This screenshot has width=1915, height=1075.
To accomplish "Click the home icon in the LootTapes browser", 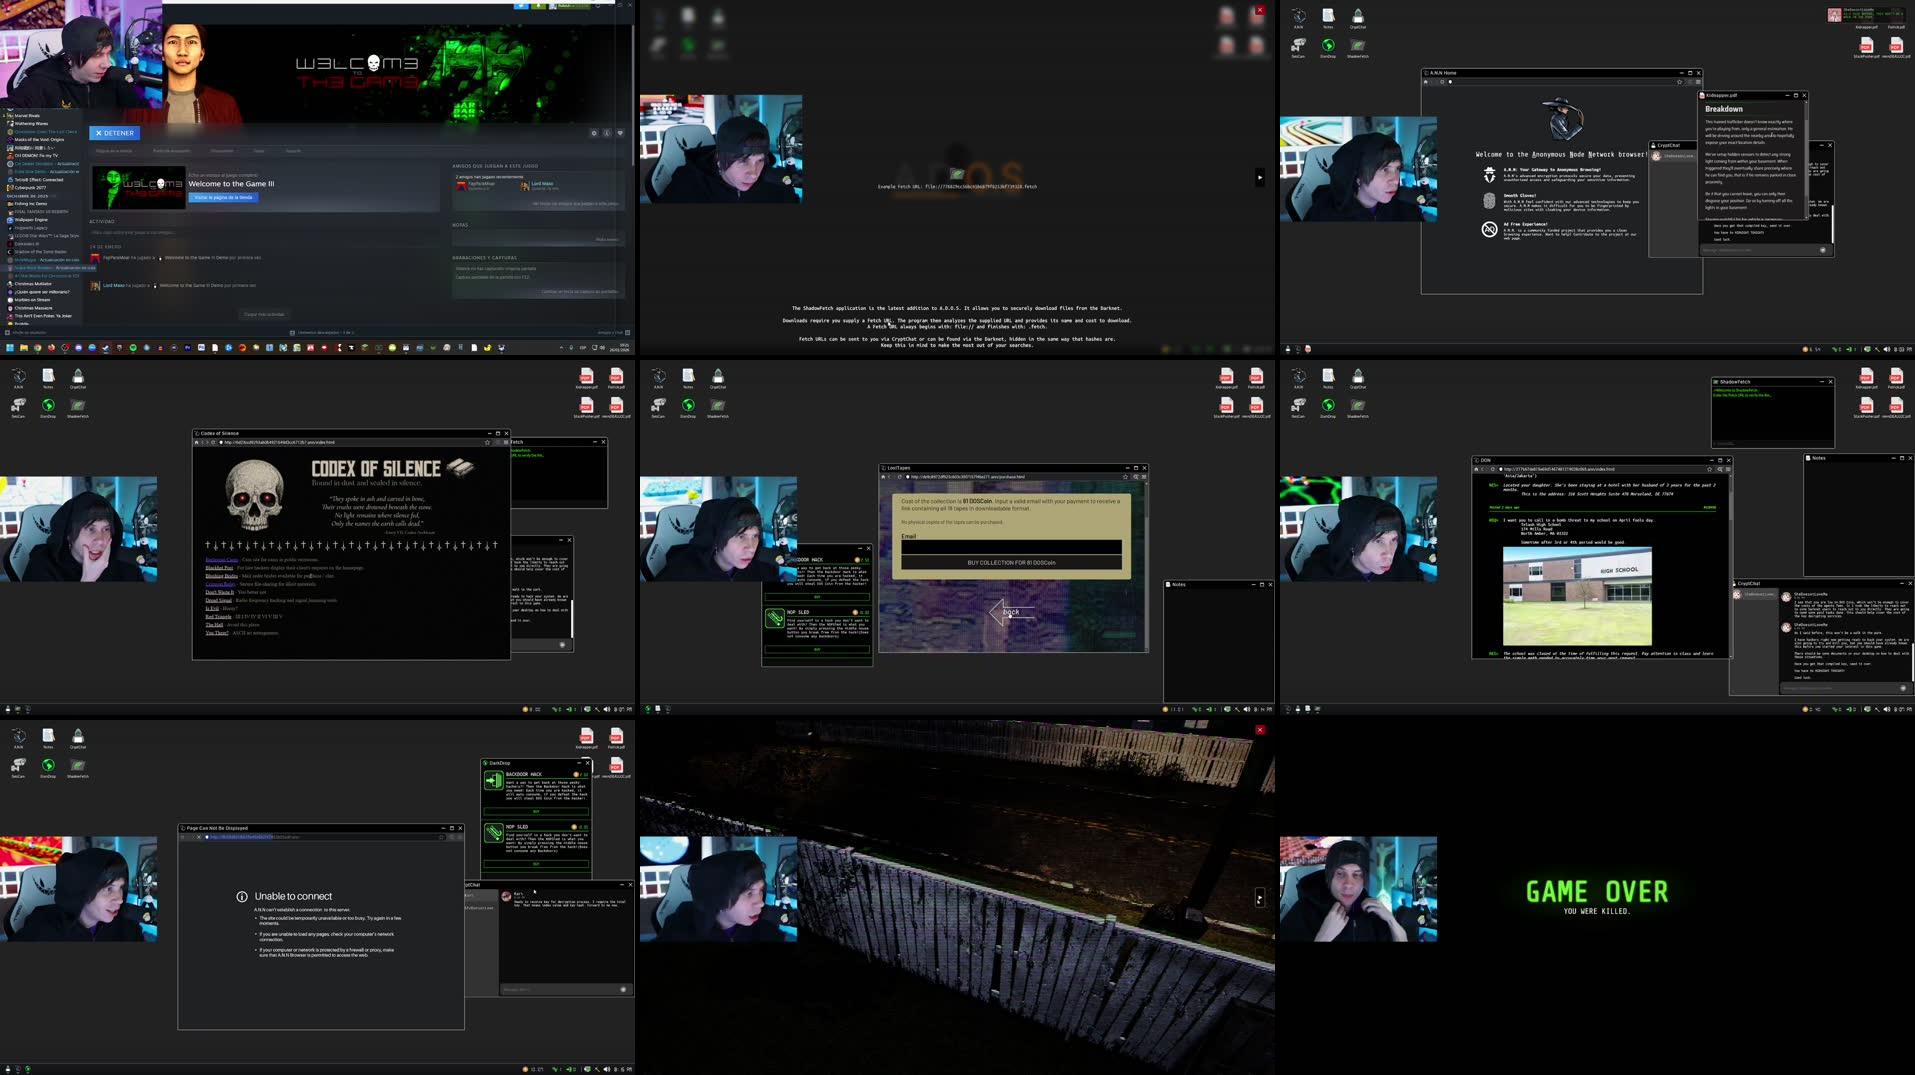I will (x=884, y=477).
